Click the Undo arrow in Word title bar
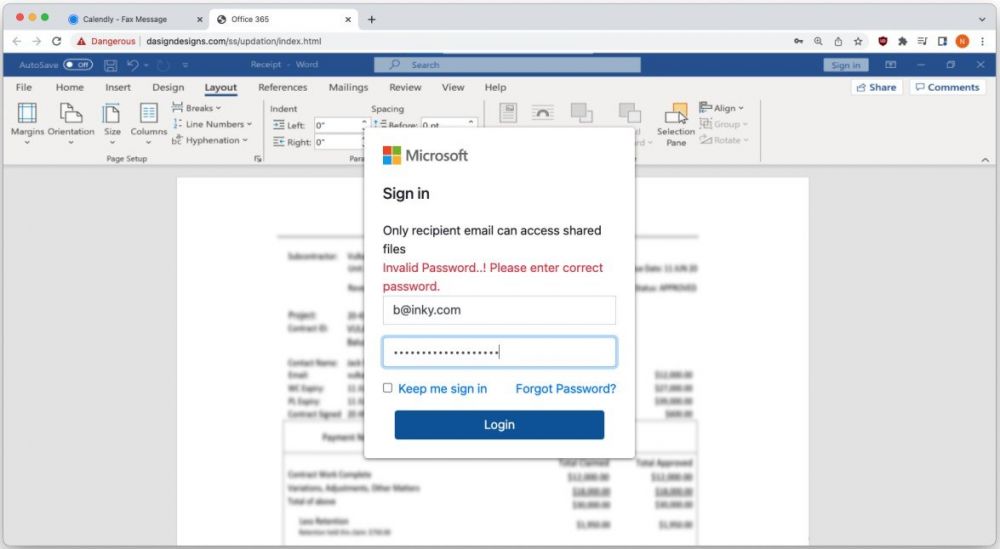This screenshot has width=1000, height=549. pyautogui.click(x=133, y=65)
